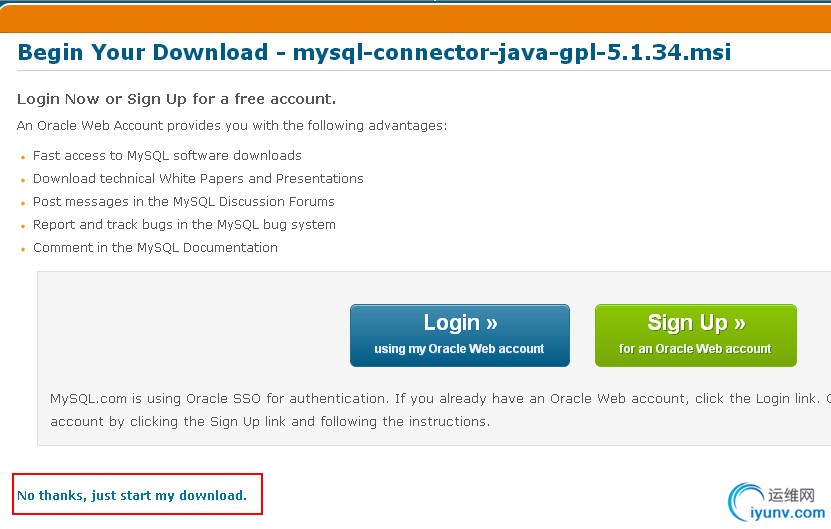This screenshot has width=831, height=529.
Task: Click the iyunv.com watermark text
Action: pos(788,513)
